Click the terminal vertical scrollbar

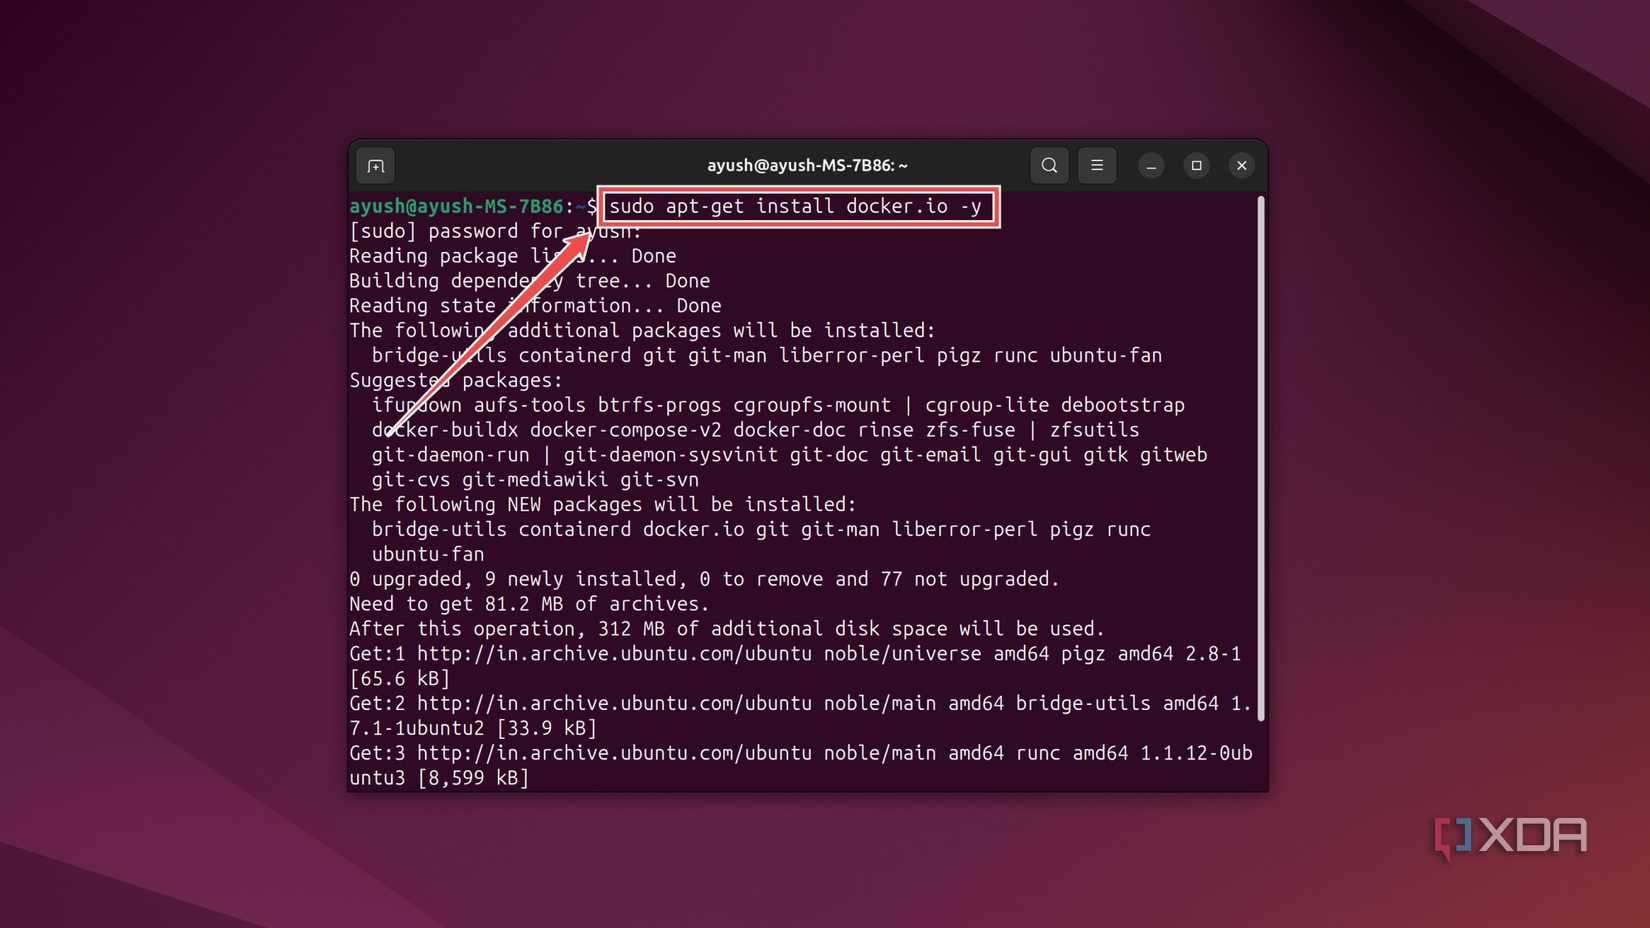click(1260, 458)
